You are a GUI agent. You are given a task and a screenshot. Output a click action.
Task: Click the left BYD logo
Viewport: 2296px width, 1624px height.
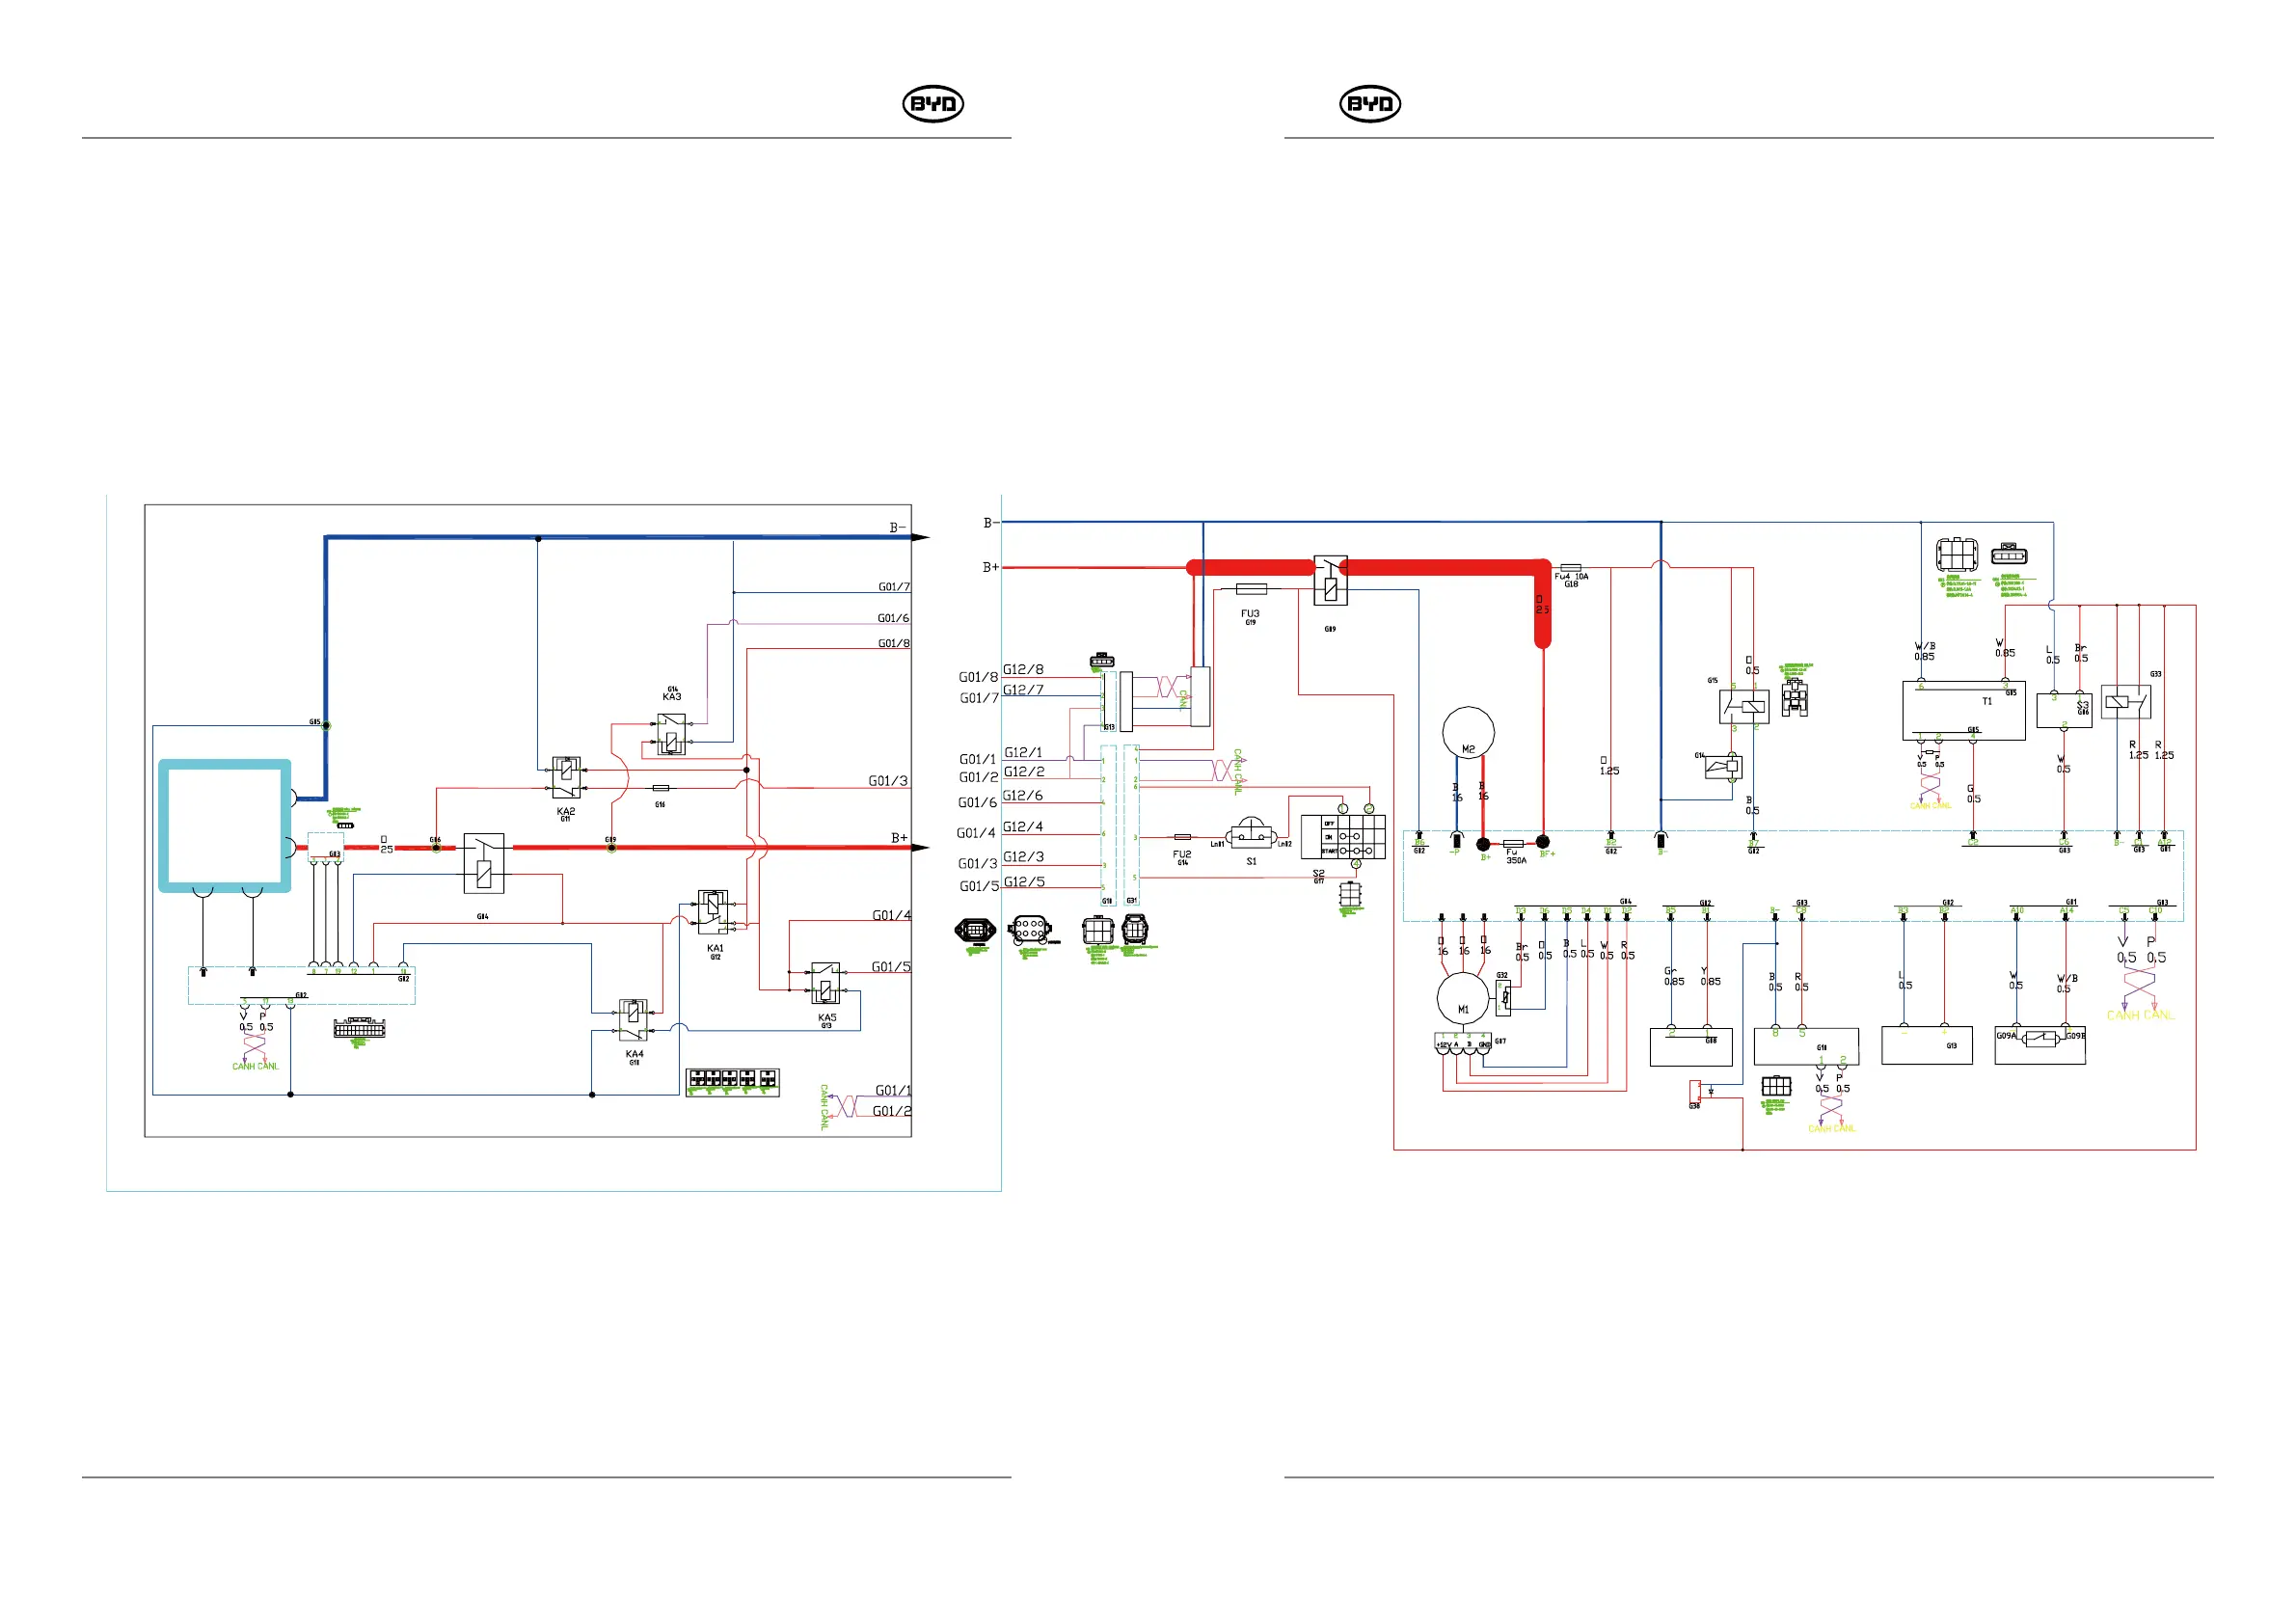click(933, 104)
